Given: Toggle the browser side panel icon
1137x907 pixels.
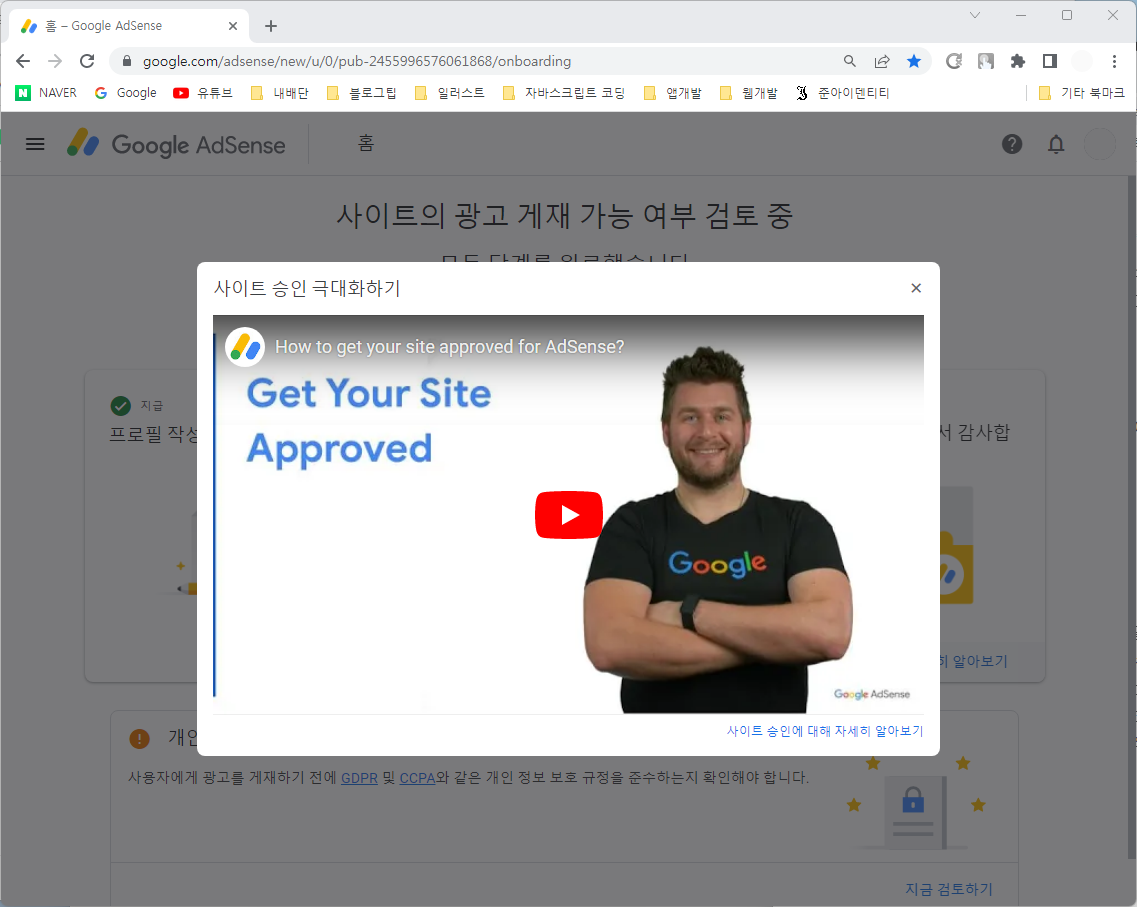Looking at the screenshot, I should point(1049,61).
